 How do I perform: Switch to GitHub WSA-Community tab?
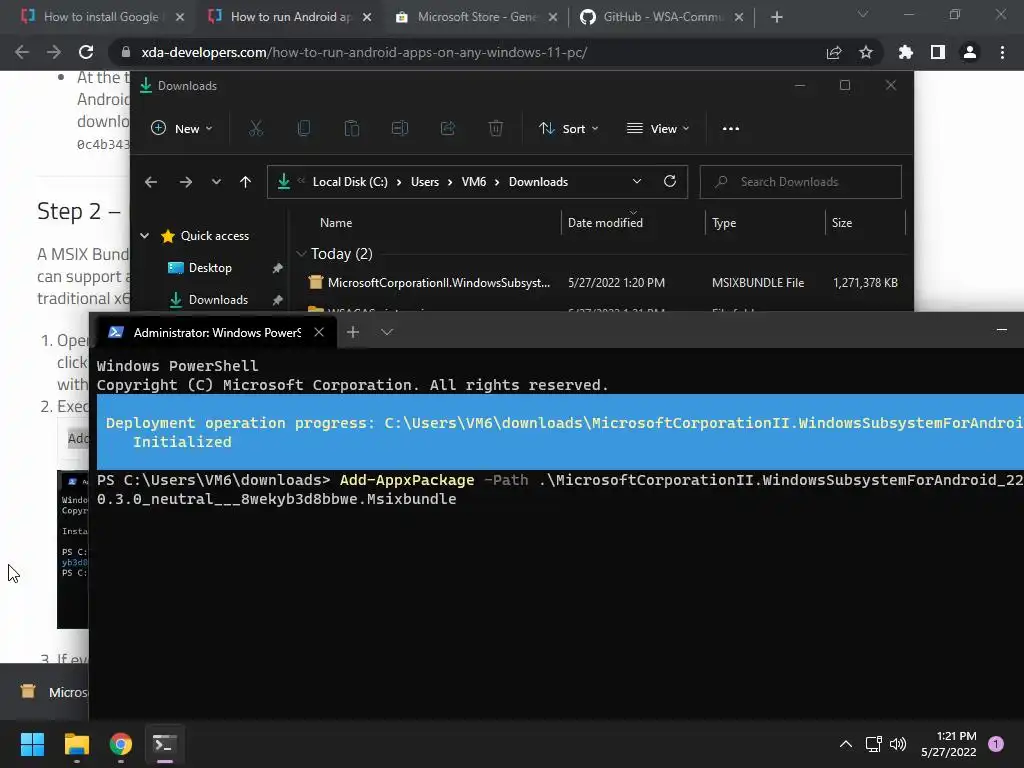click(x=662, y=17)
